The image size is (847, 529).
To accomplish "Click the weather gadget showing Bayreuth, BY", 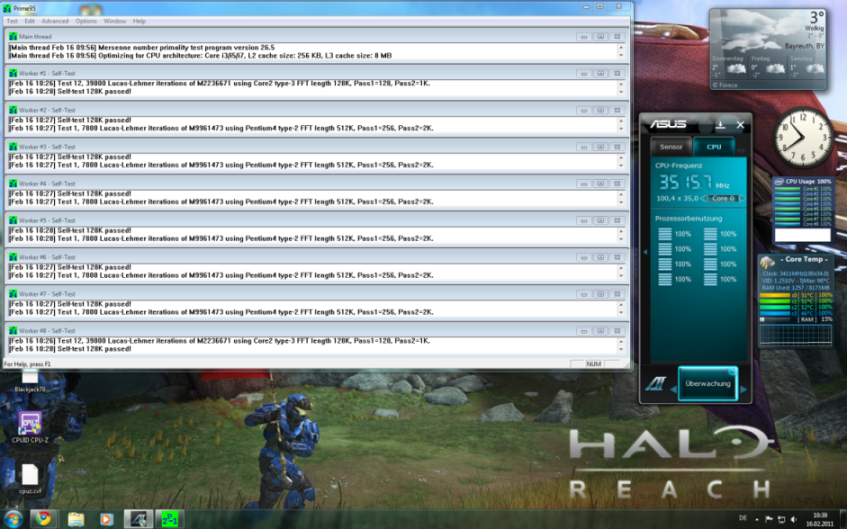I will pyautogui.click(x=768, y=49).
